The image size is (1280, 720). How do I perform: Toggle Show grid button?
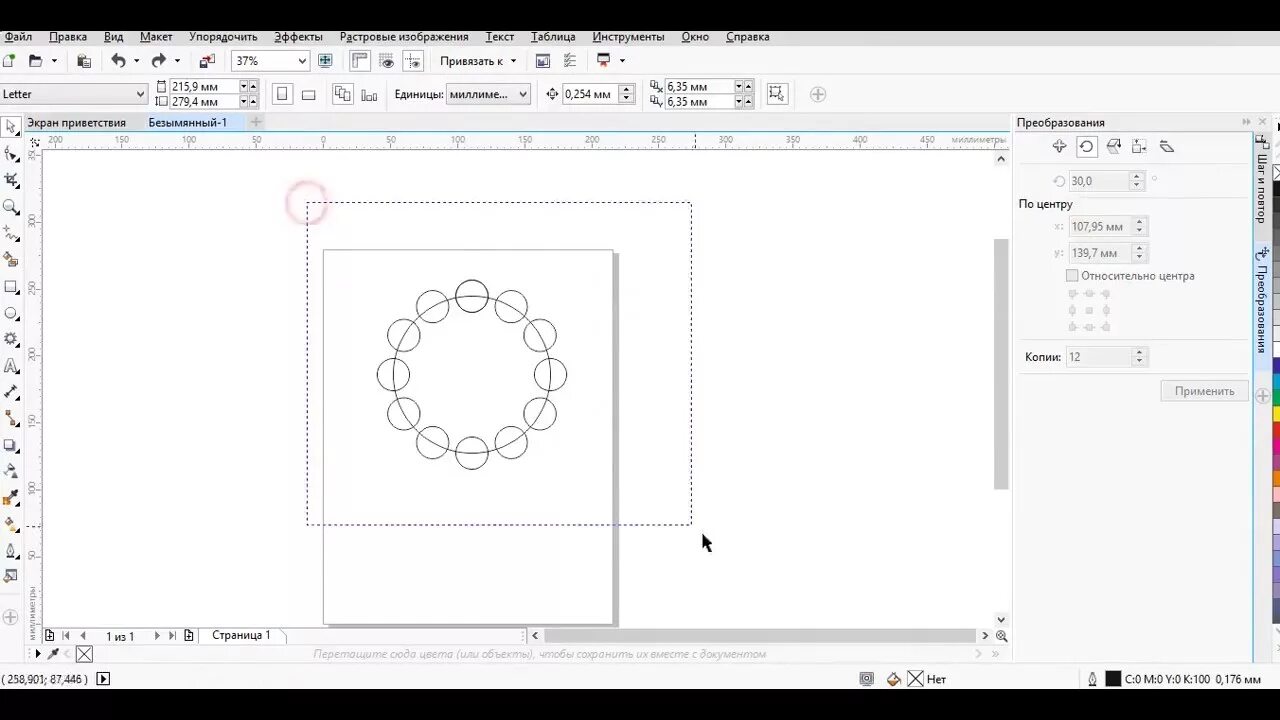[x=386, y=61]
